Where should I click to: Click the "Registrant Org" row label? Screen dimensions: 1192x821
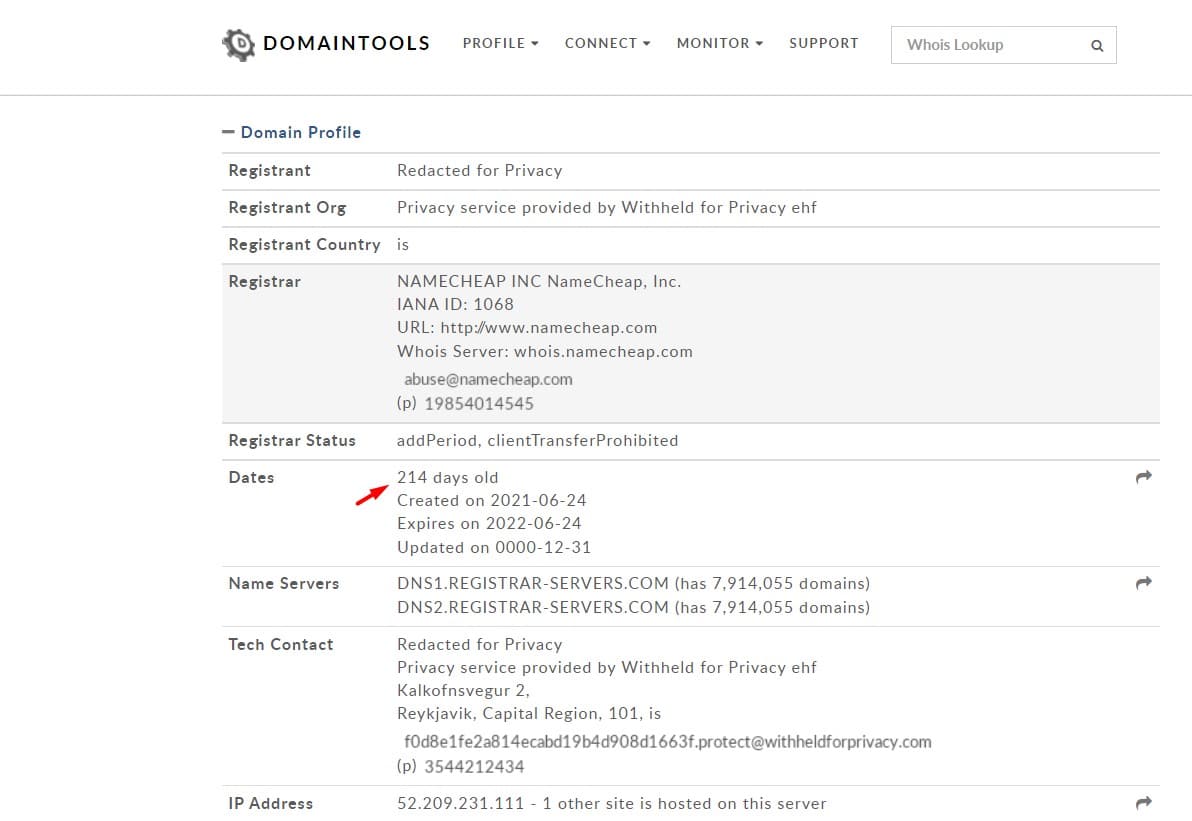click(287, 208)
